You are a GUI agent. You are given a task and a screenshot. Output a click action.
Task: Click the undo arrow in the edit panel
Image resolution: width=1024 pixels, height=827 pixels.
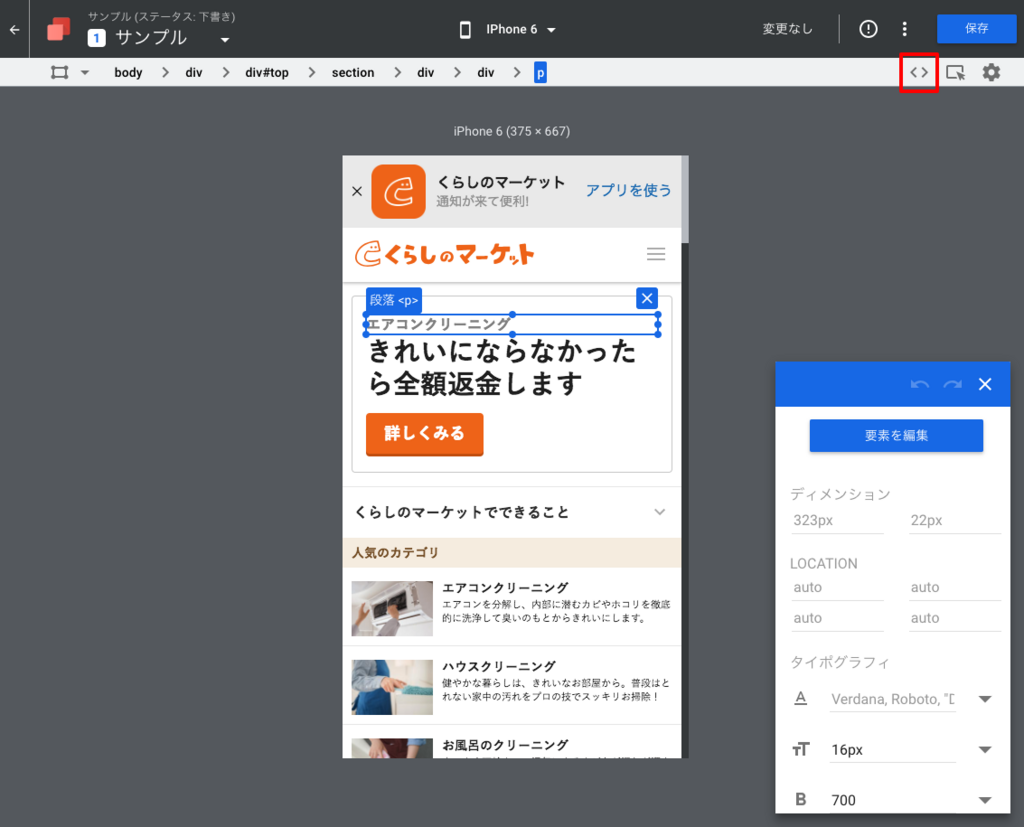point(920,384)
